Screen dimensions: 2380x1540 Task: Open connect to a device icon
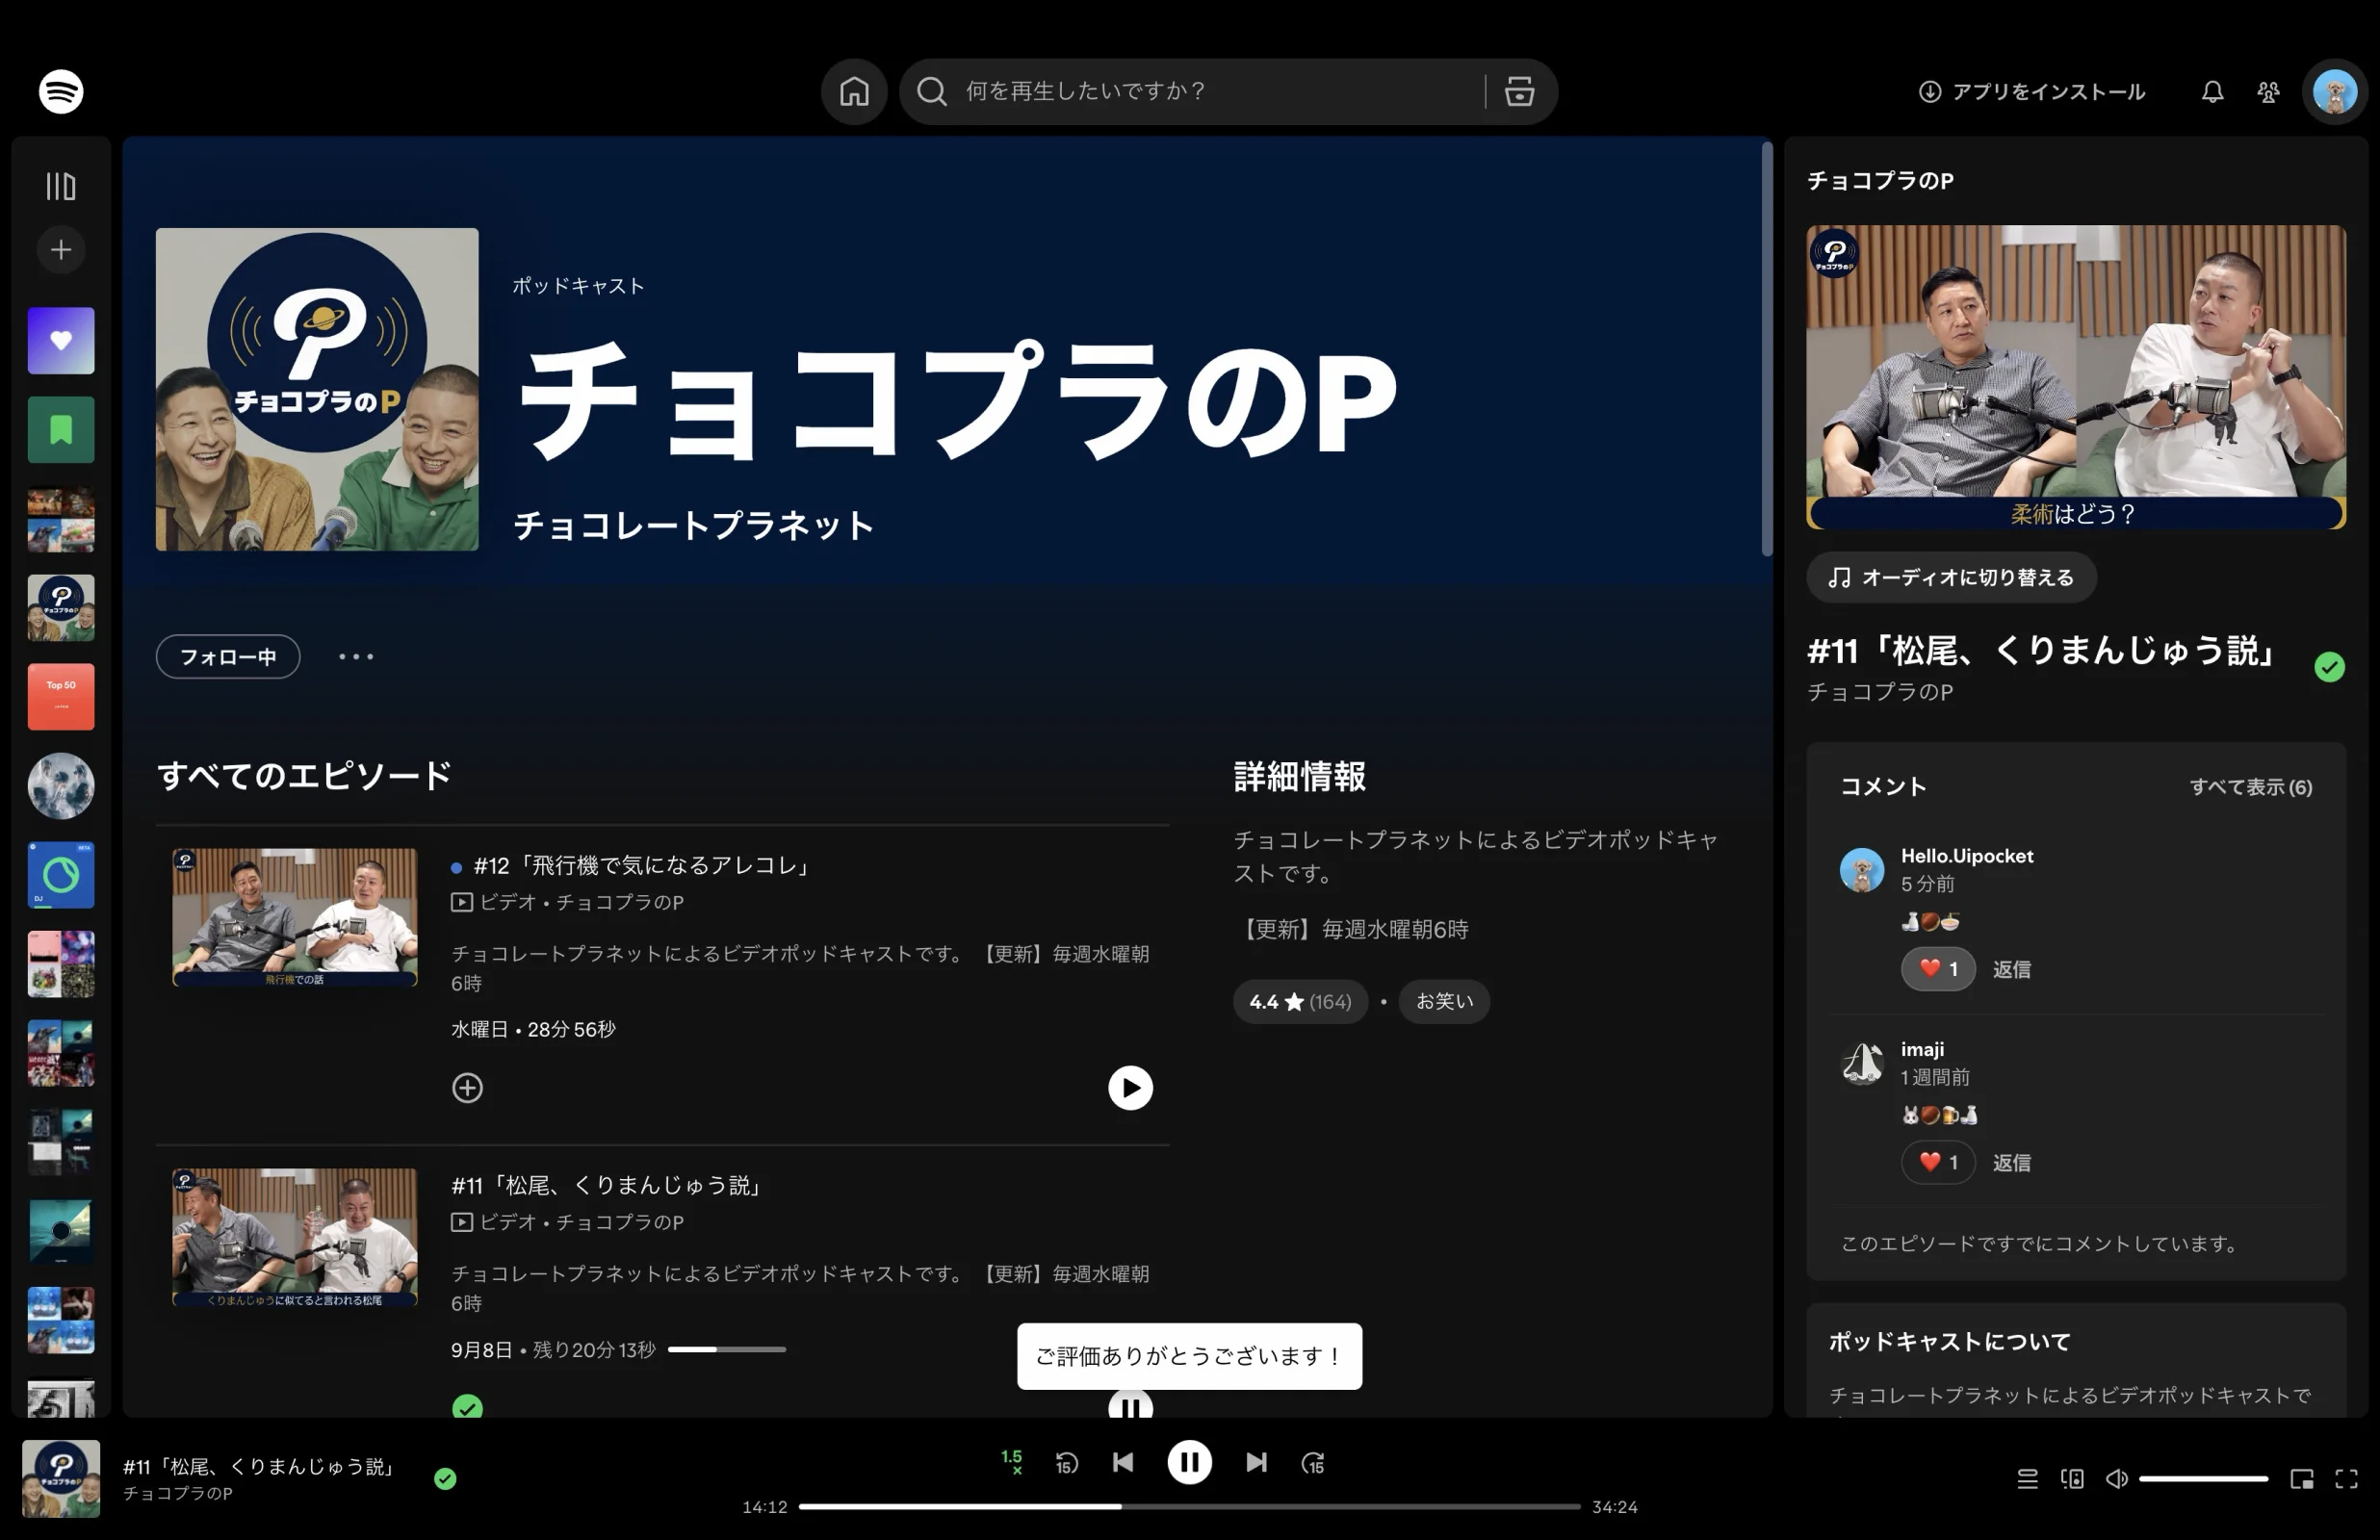pyautogui.click(x=2072, y=1479)
